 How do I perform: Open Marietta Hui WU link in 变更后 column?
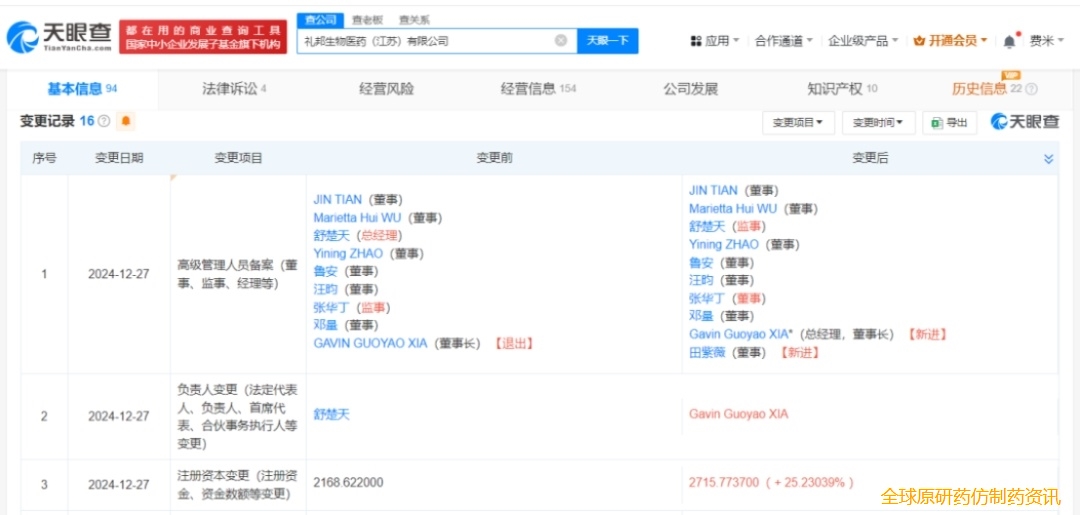click(733, 209)
